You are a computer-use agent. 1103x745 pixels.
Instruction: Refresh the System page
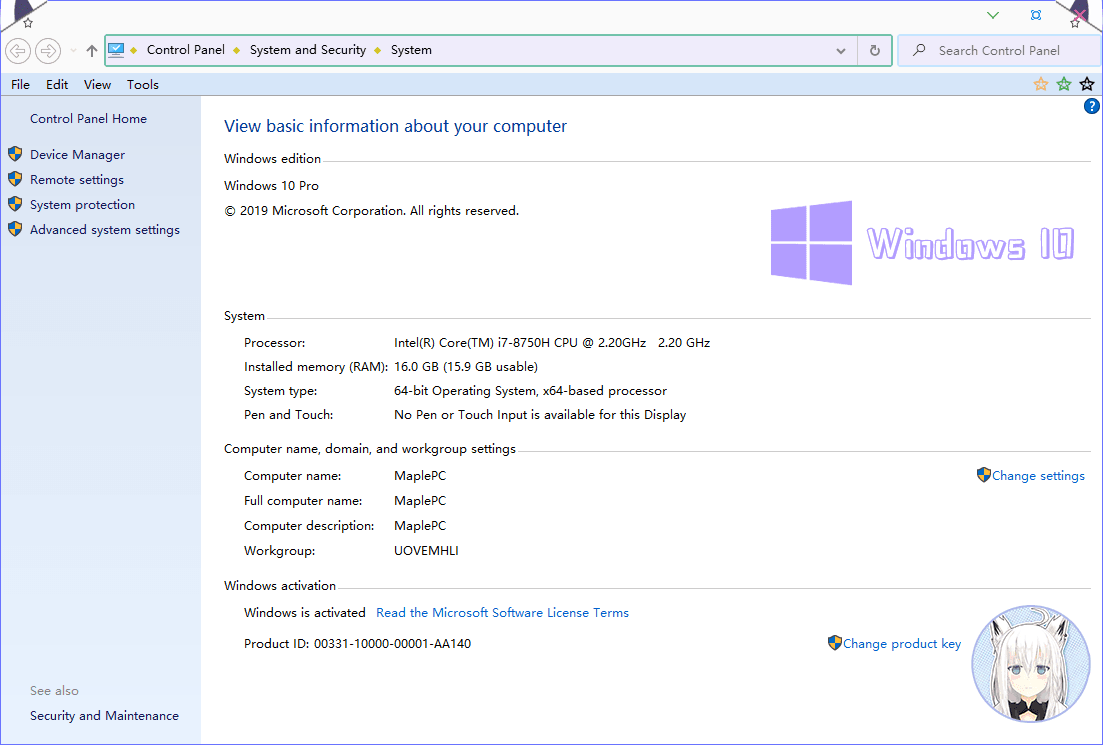(x=874, y=51)
